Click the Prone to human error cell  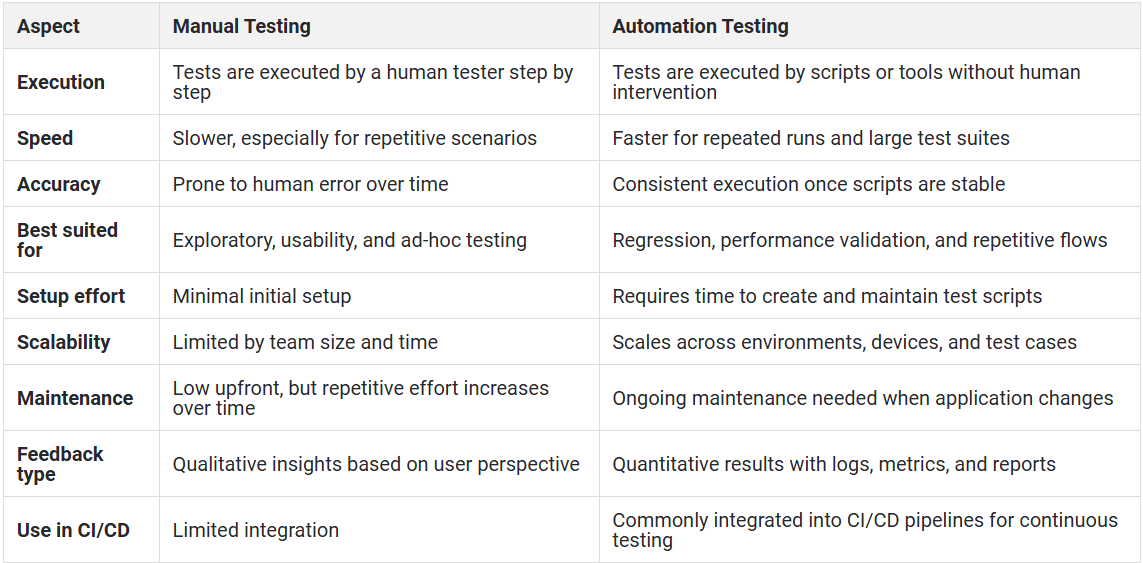click(311, 185)
